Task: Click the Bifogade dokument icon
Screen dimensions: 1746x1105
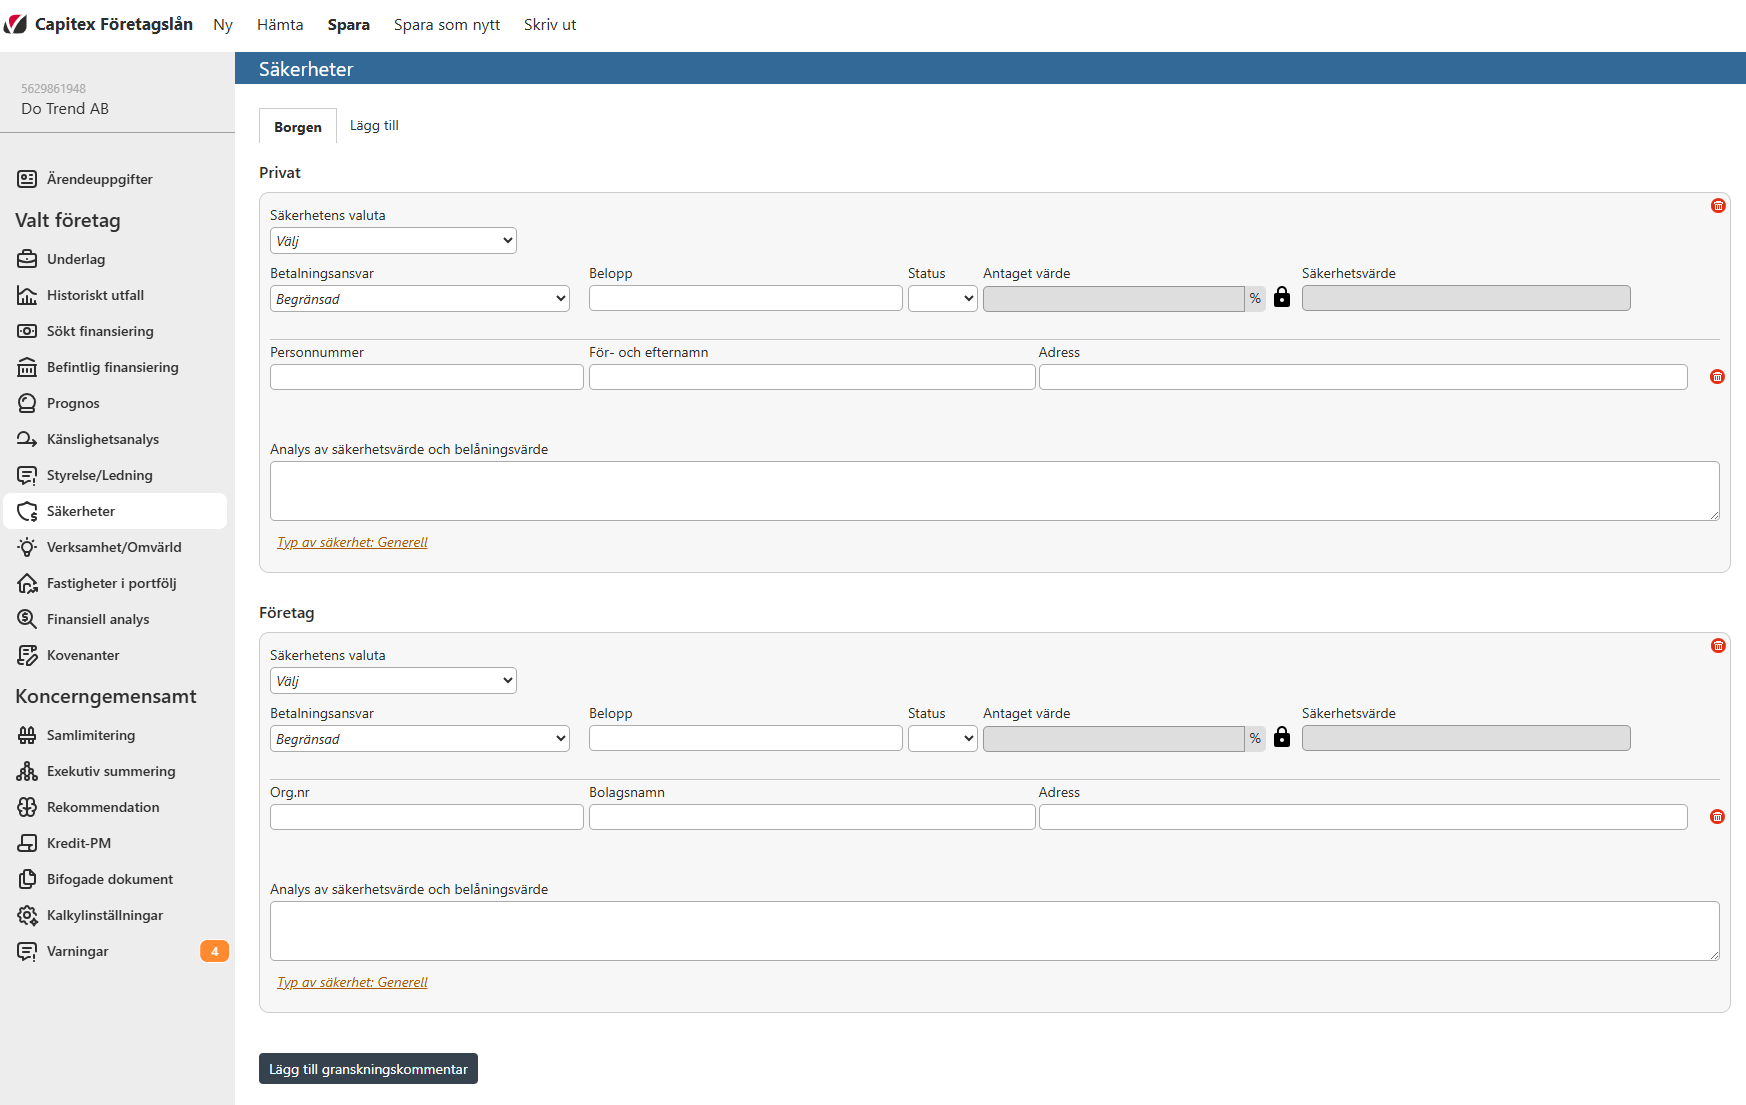Action: click(x=27, y=879)
